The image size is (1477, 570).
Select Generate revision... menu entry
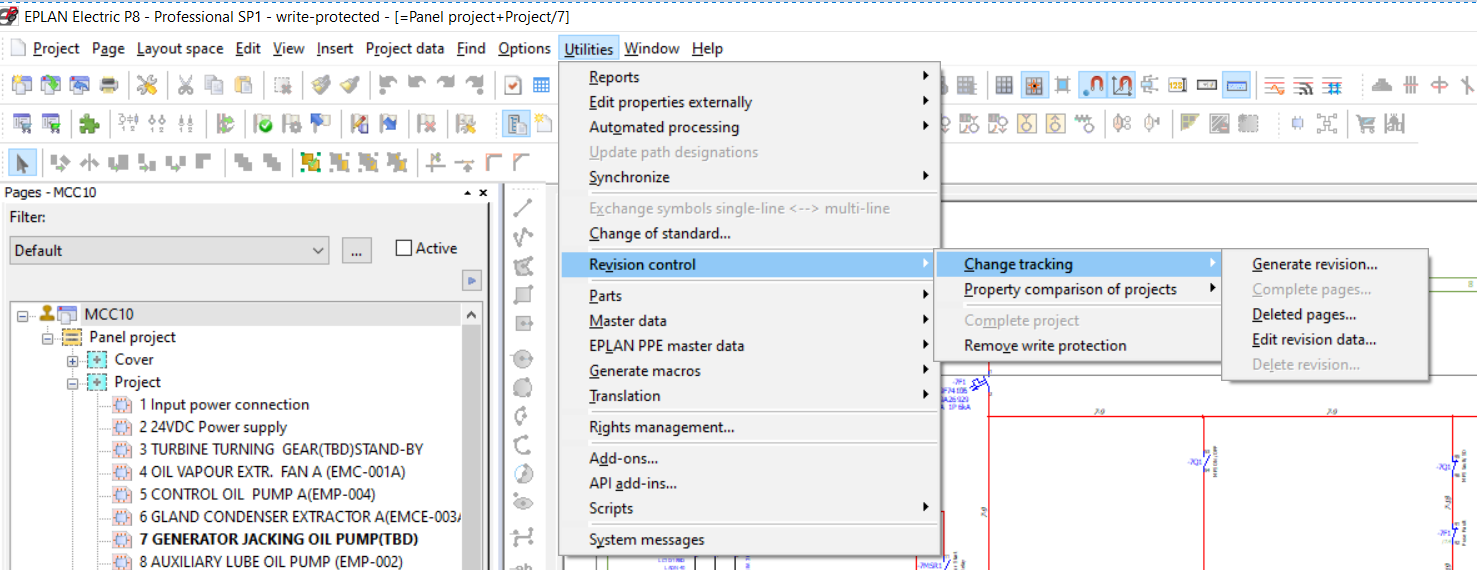(x=1325, y=265)
